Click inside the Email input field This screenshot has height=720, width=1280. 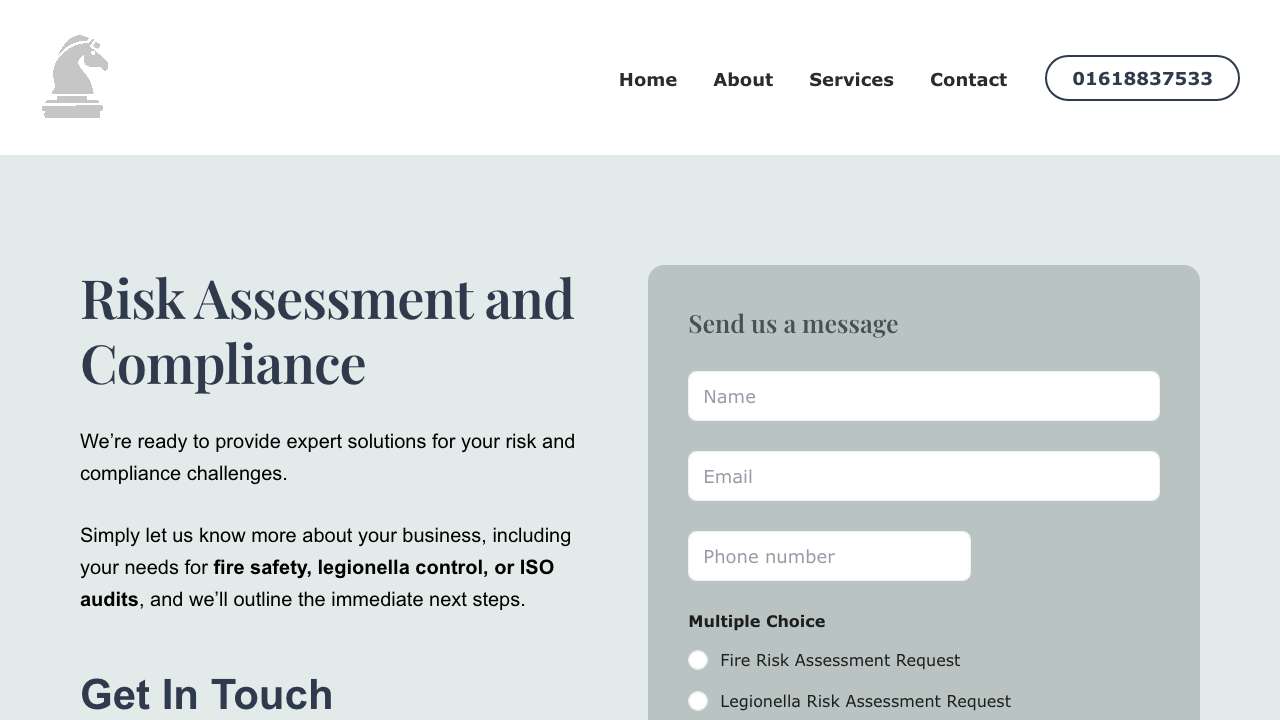[x=923, y=476]
